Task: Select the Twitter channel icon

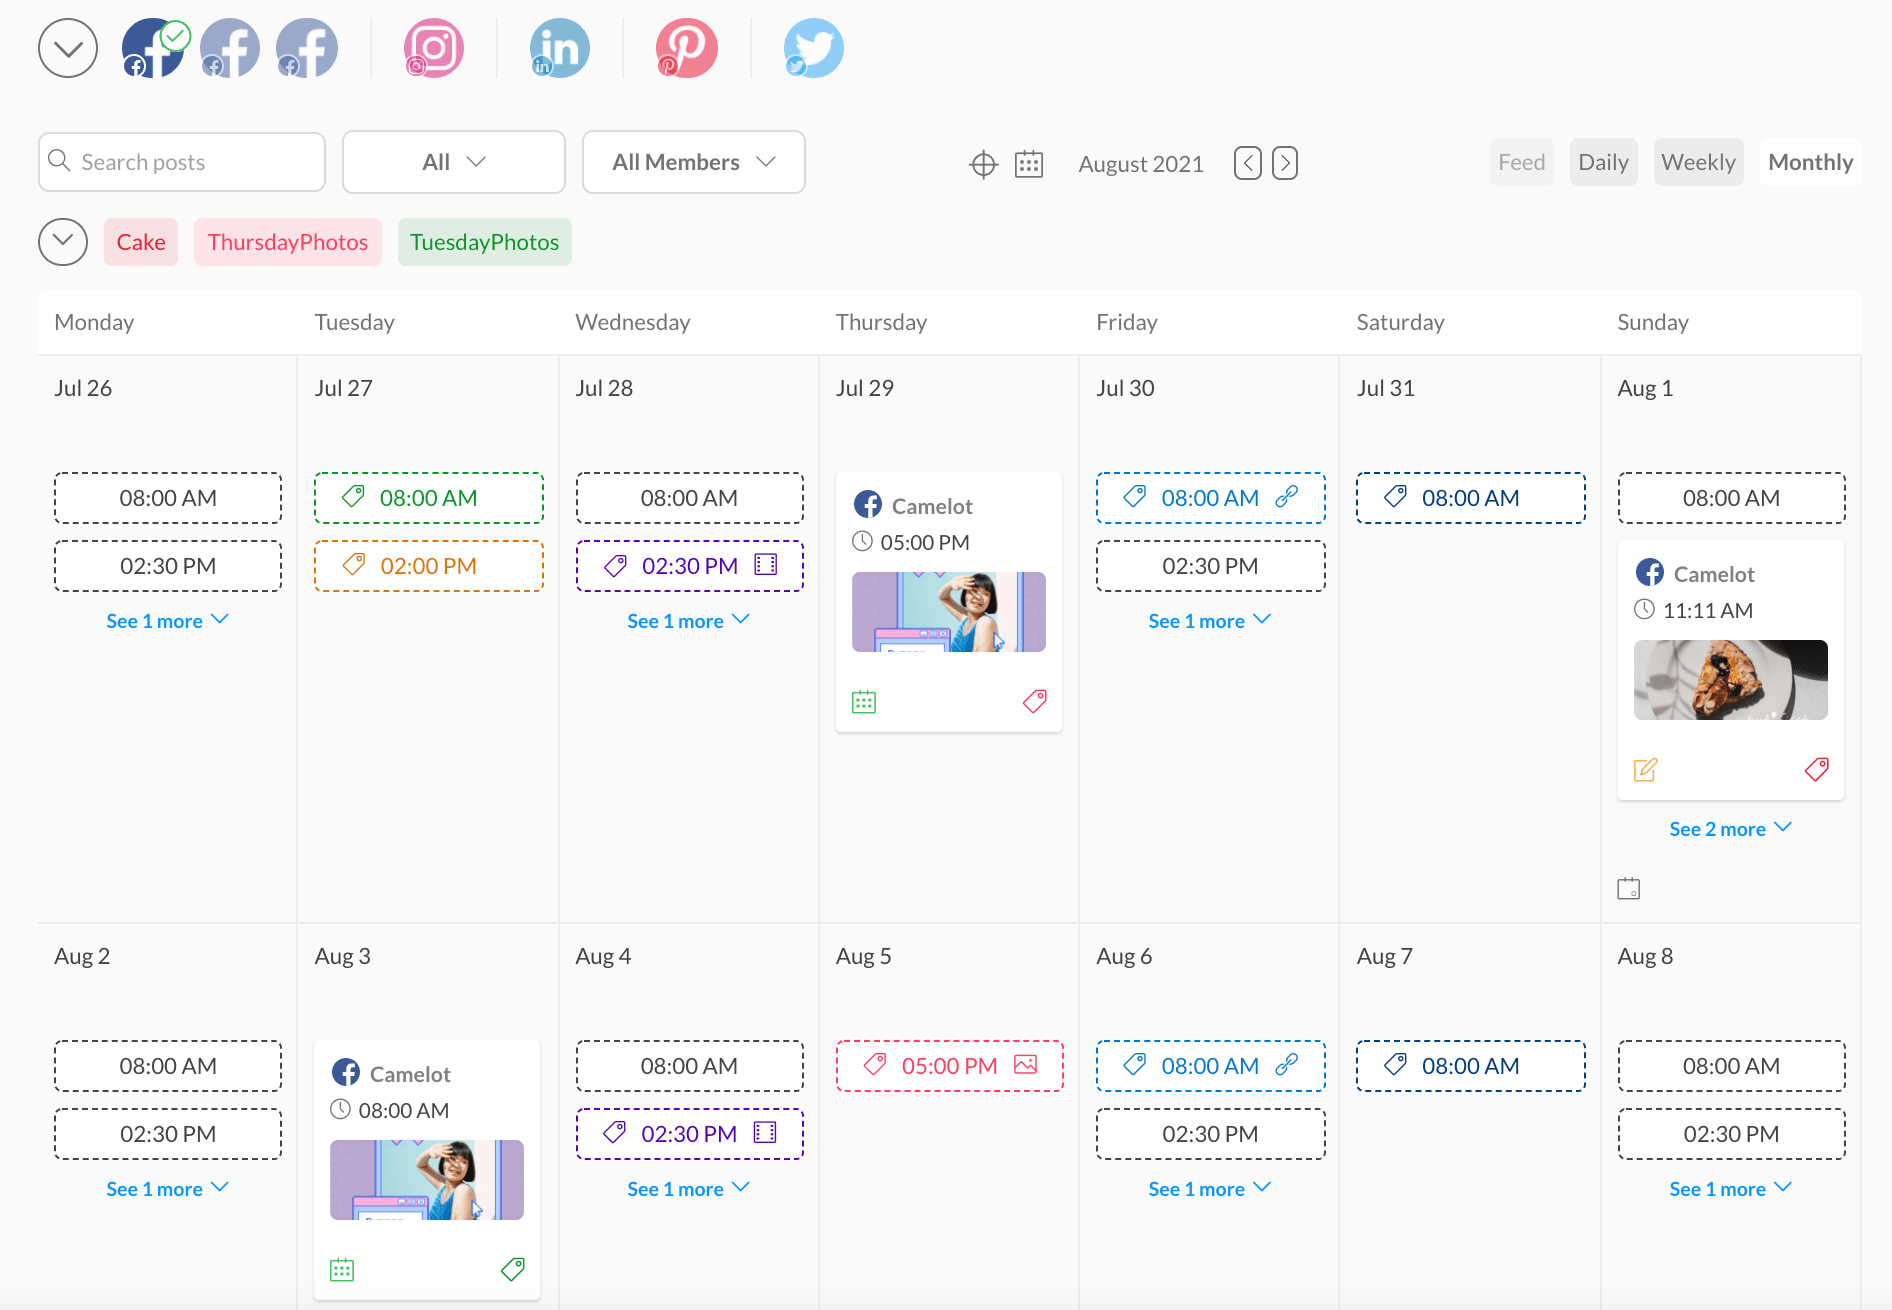Action: 812,47
